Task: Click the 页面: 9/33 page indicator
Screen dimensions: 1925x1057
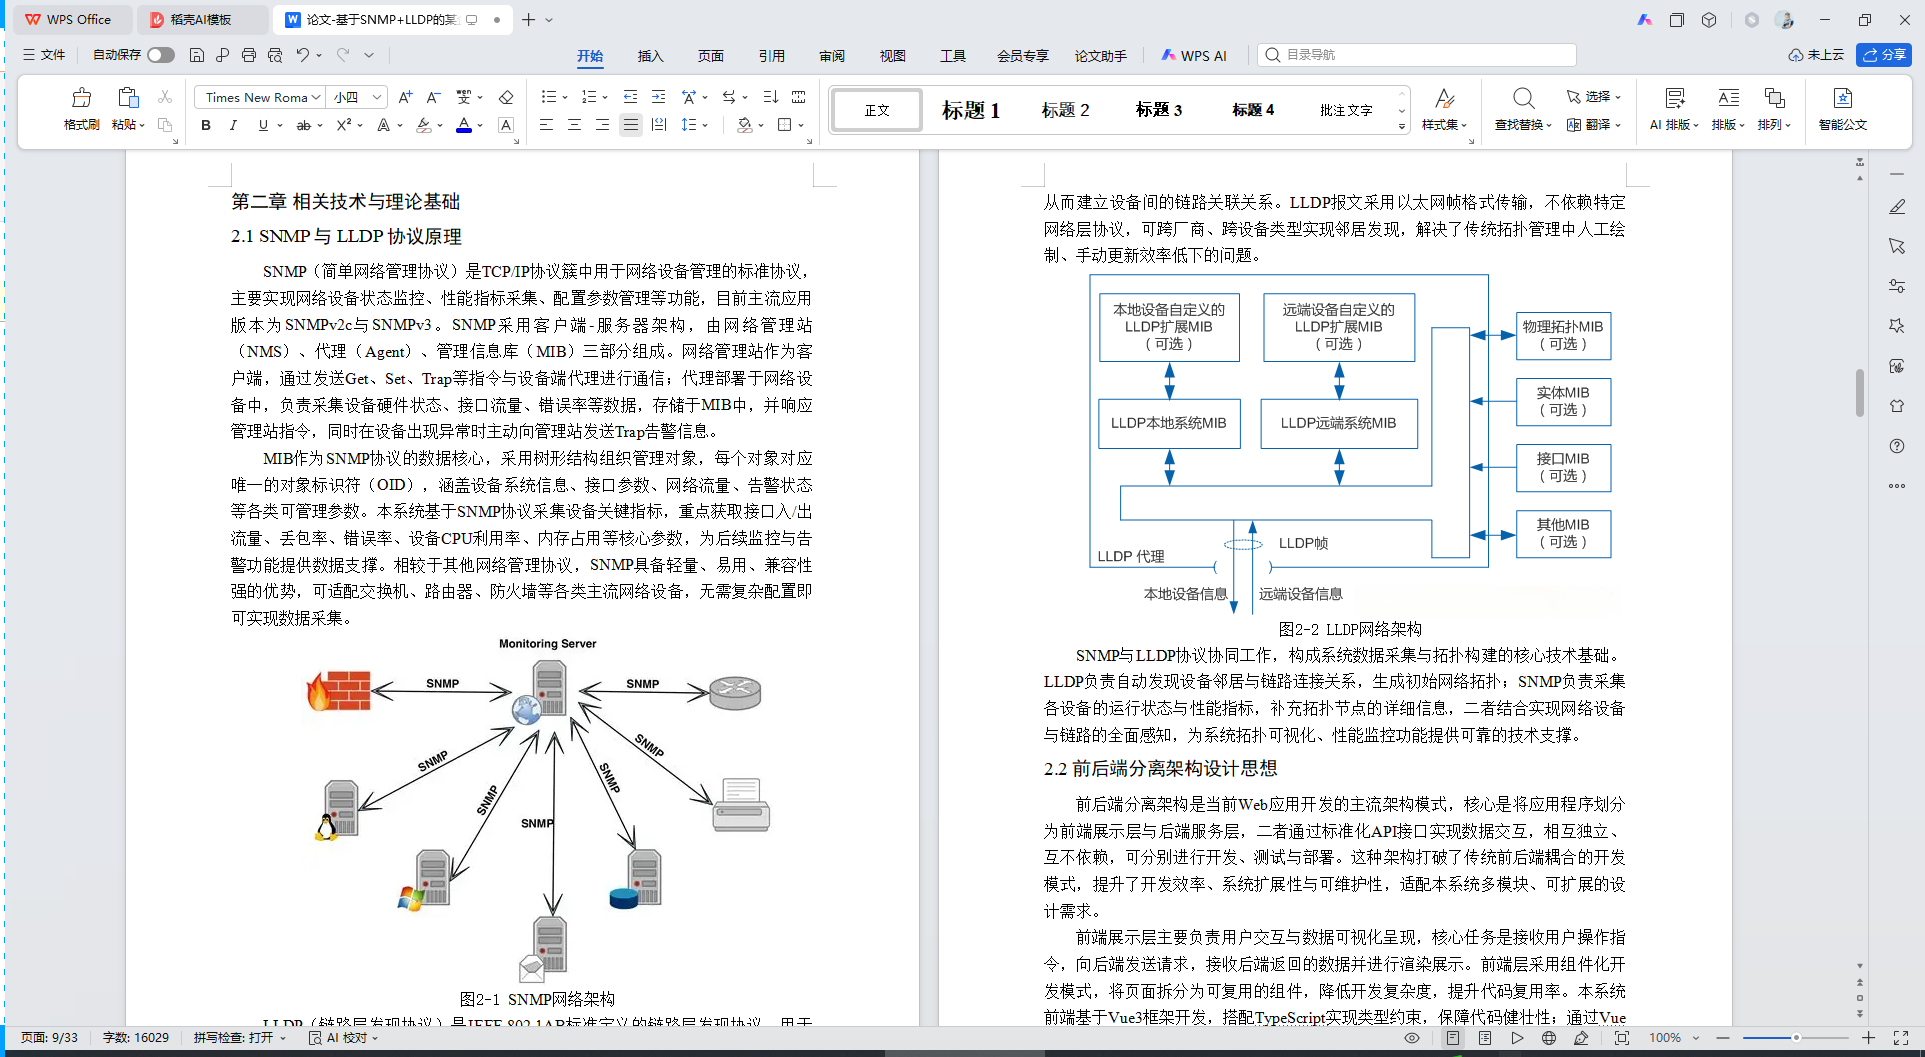Action: point(50,1038)
